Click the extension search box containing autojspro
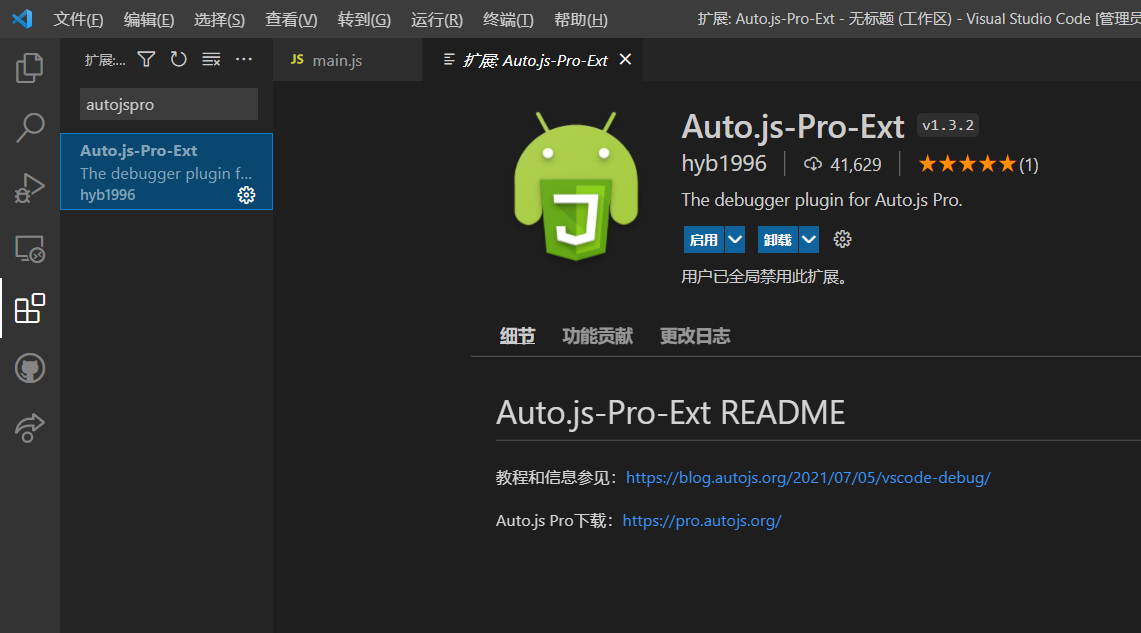Viewport: 1141px width, 633px height. coord(169,104)
